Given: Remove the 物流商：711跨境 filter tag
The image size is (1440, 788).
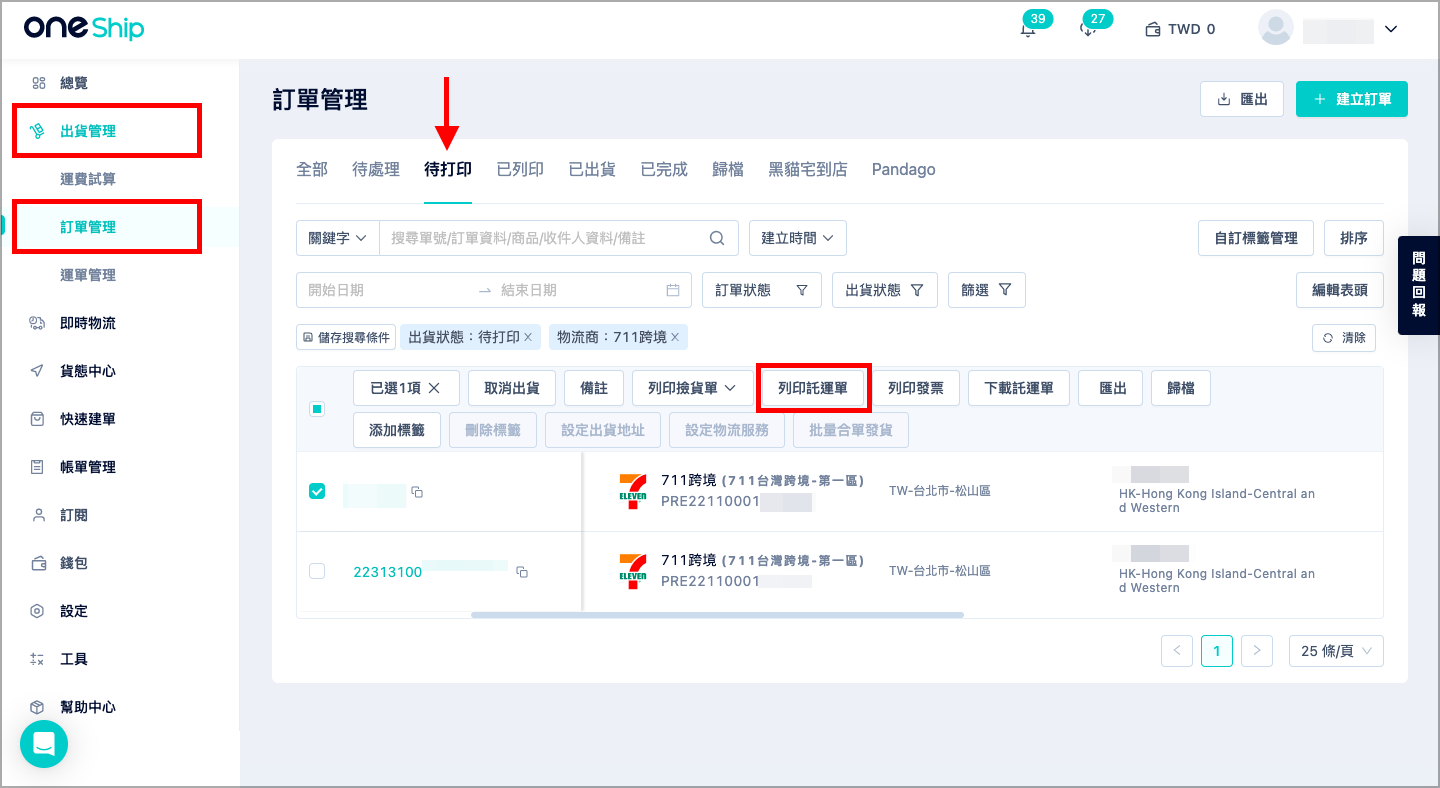Looking at the screenshot, I should pos(675,337).
